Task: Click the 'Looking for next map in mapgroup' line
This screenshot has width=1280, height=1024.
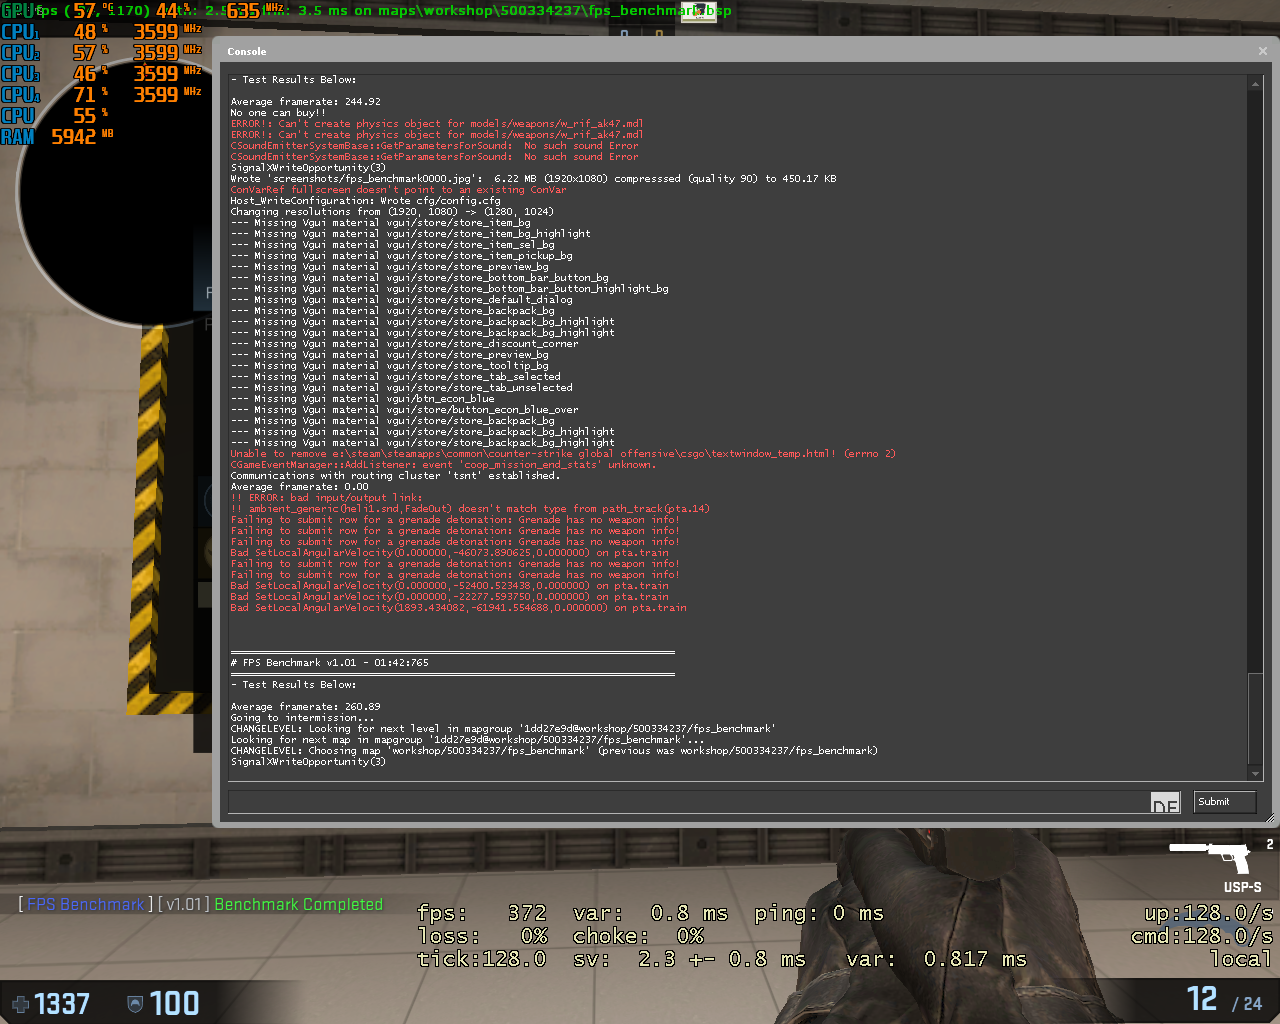Action: (x=467, y=740)
